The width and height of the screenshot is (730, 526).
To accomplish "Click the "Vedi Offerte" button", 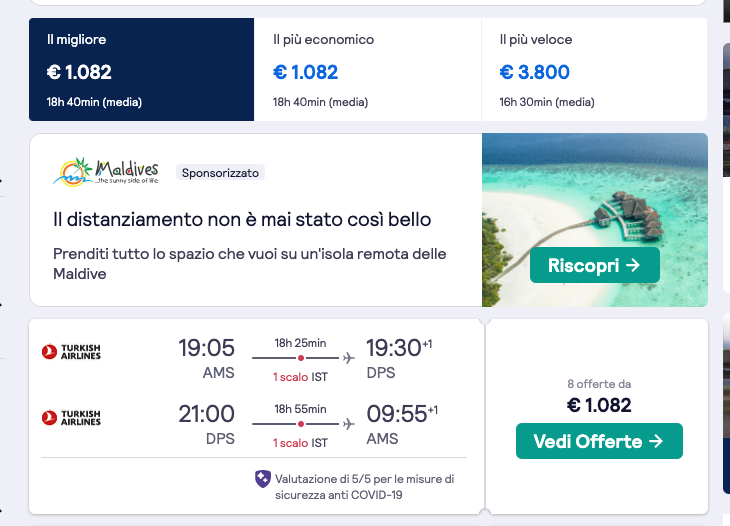I will [599, 441].
